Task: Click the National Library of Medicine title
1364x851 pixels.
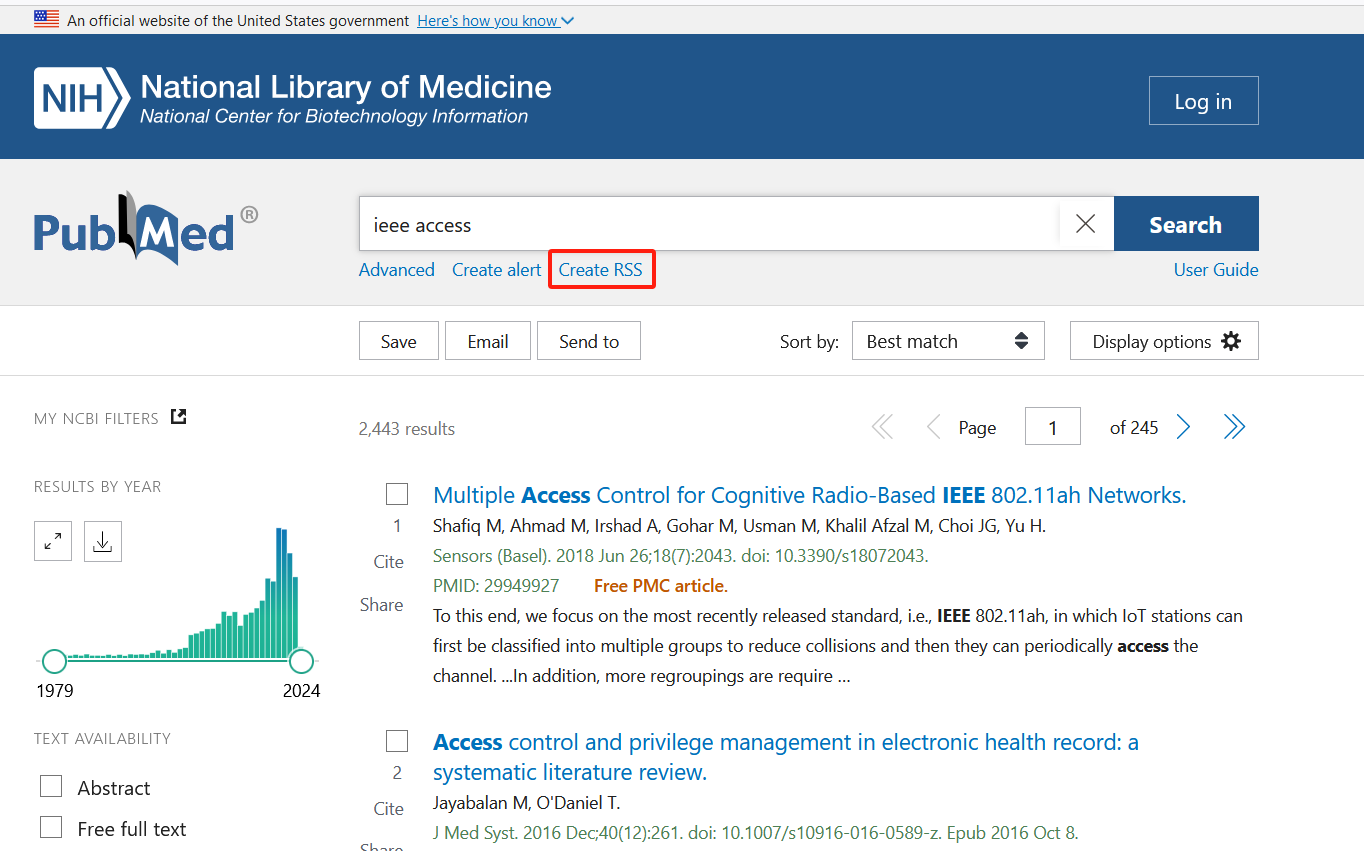Action: [x=346, y=87]
